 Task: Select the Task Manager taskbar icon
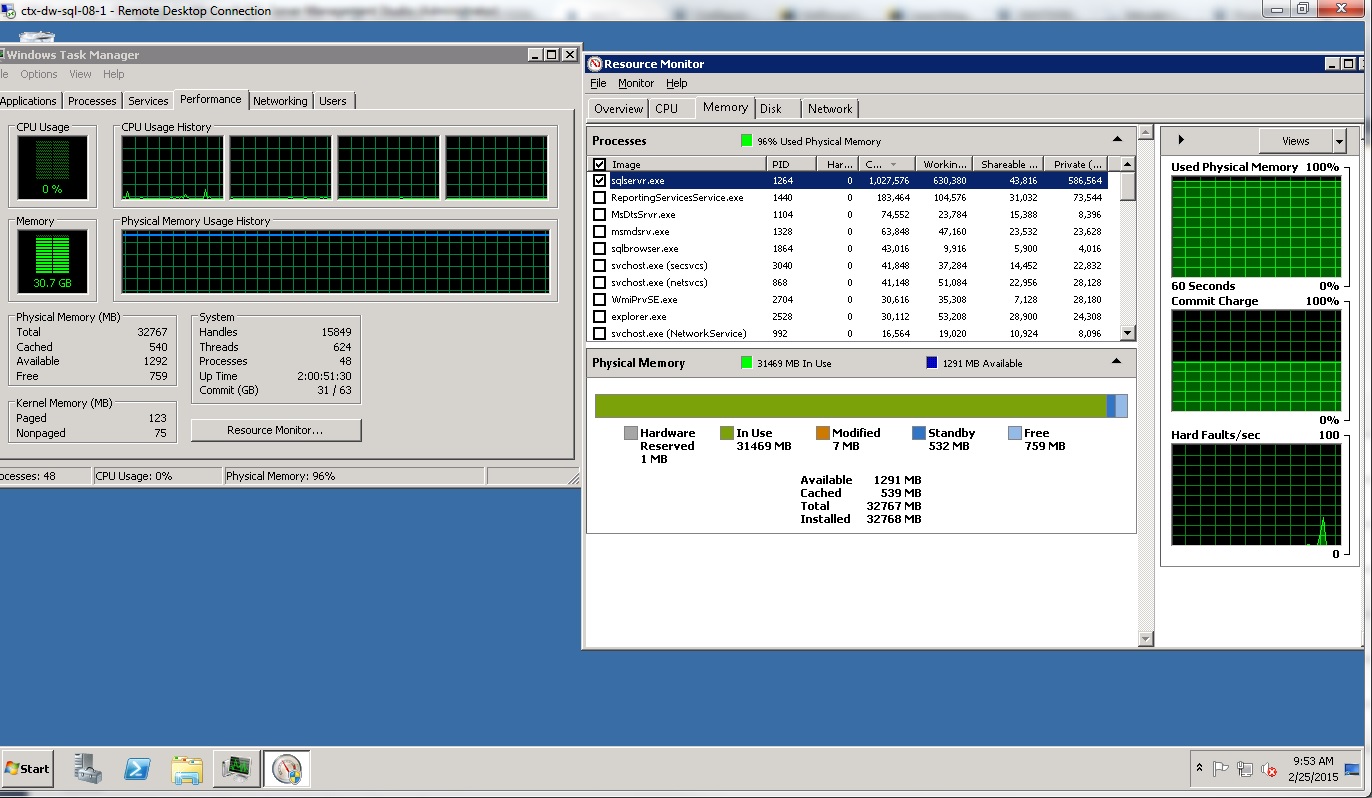[237, 769]
